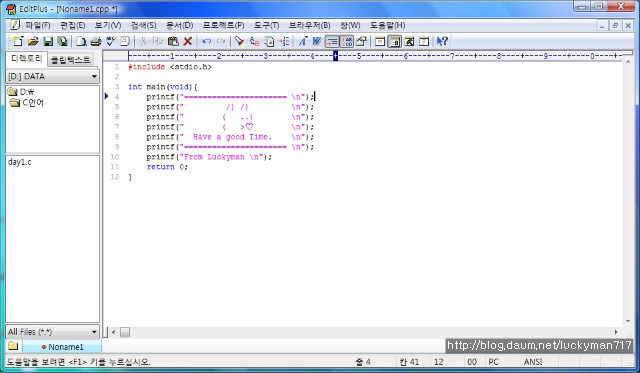640x373 pixels.
Task: Open the 편집(E) menu
Action: [x=73, y=25]
